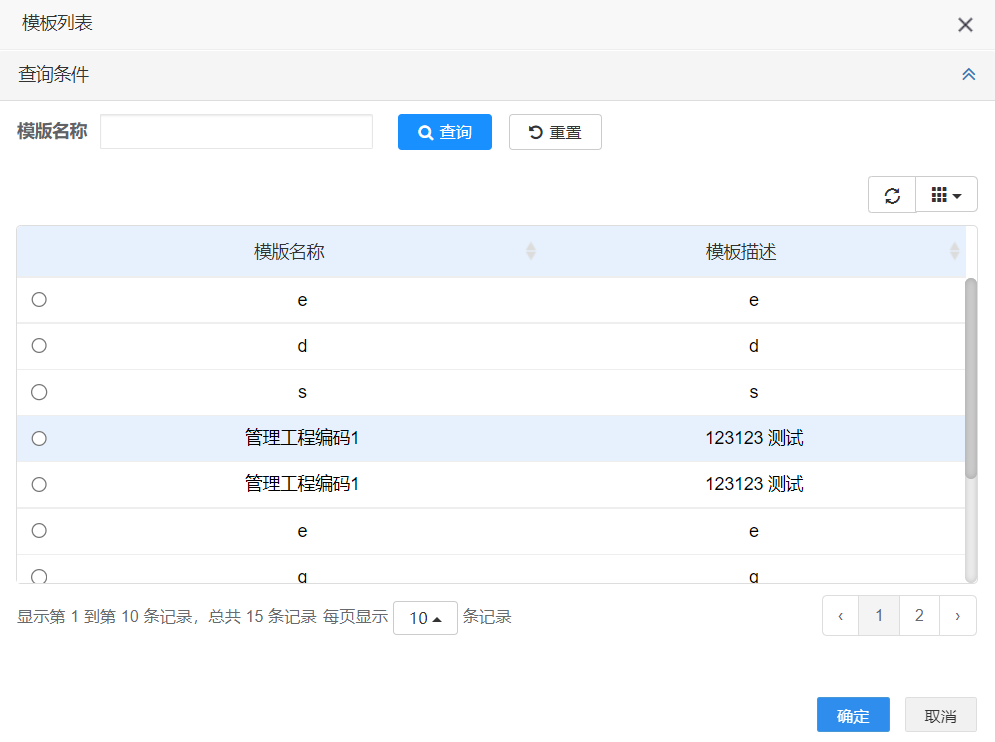Click the next page arrow

(958, 616)
